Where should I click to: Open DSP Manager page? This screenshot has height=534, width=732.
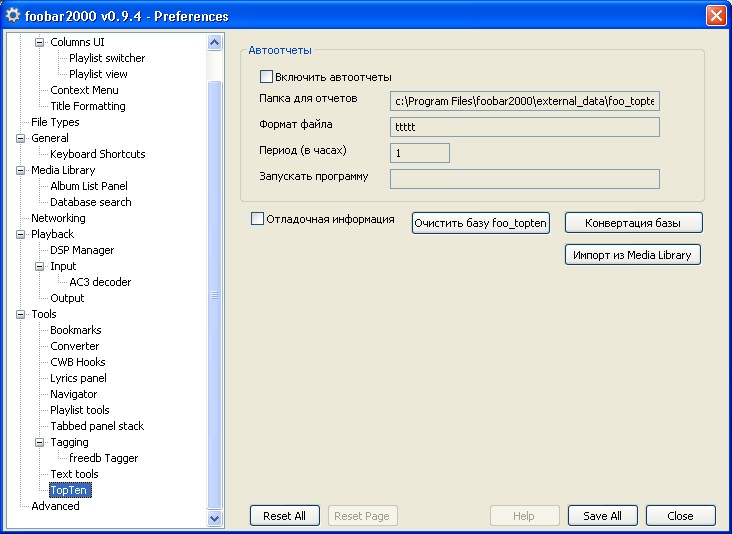click(82, 250)
